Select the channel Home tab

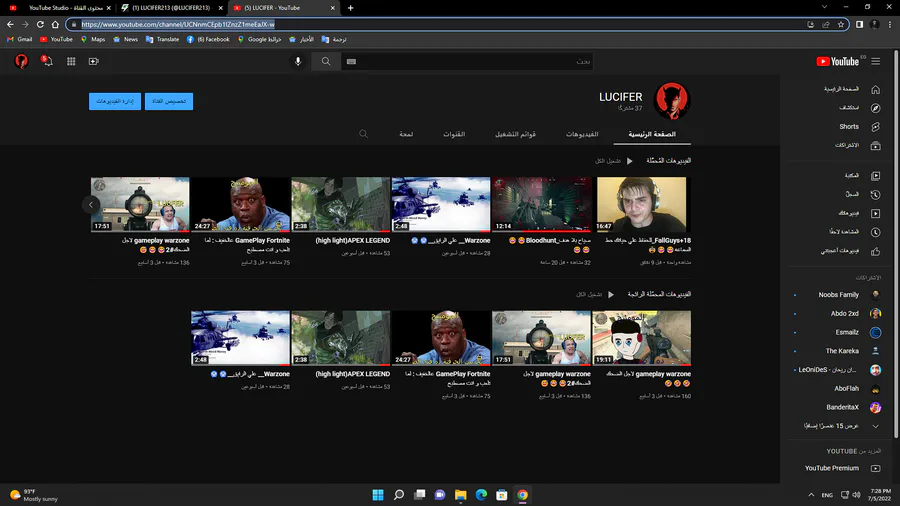click(x=652, y=134)
